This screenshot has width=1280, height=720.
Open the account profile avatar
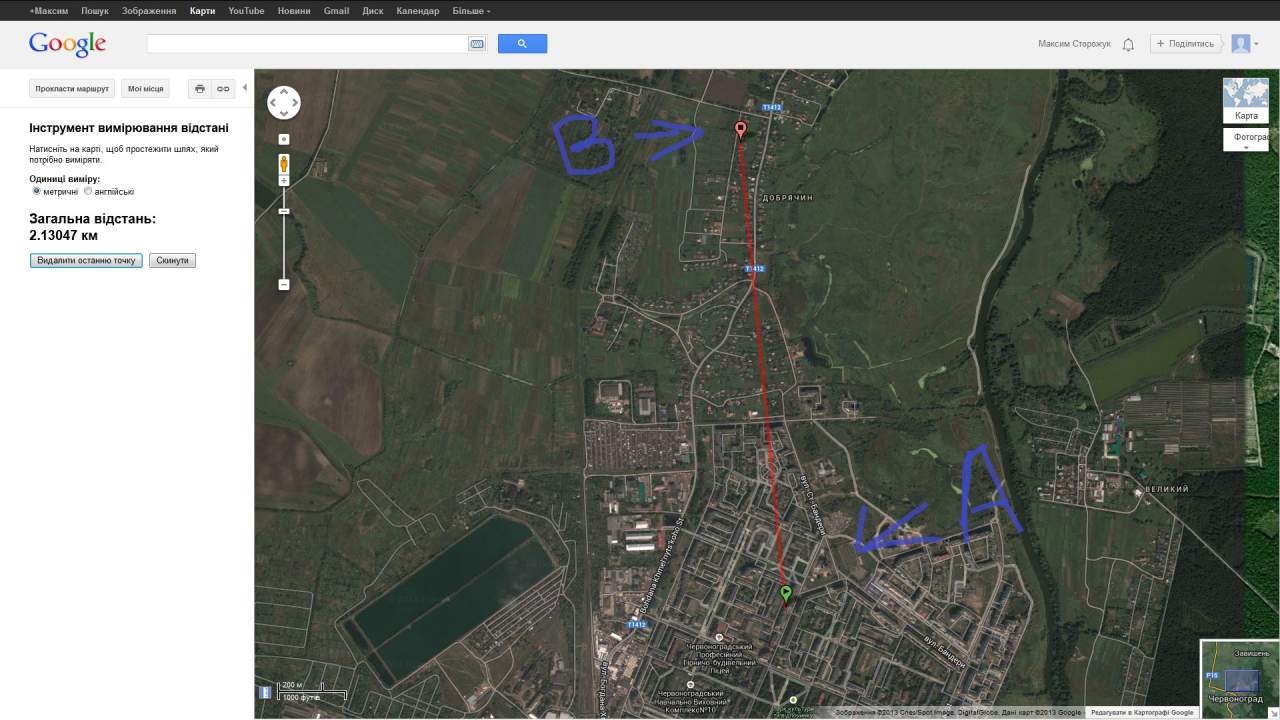1241,44
